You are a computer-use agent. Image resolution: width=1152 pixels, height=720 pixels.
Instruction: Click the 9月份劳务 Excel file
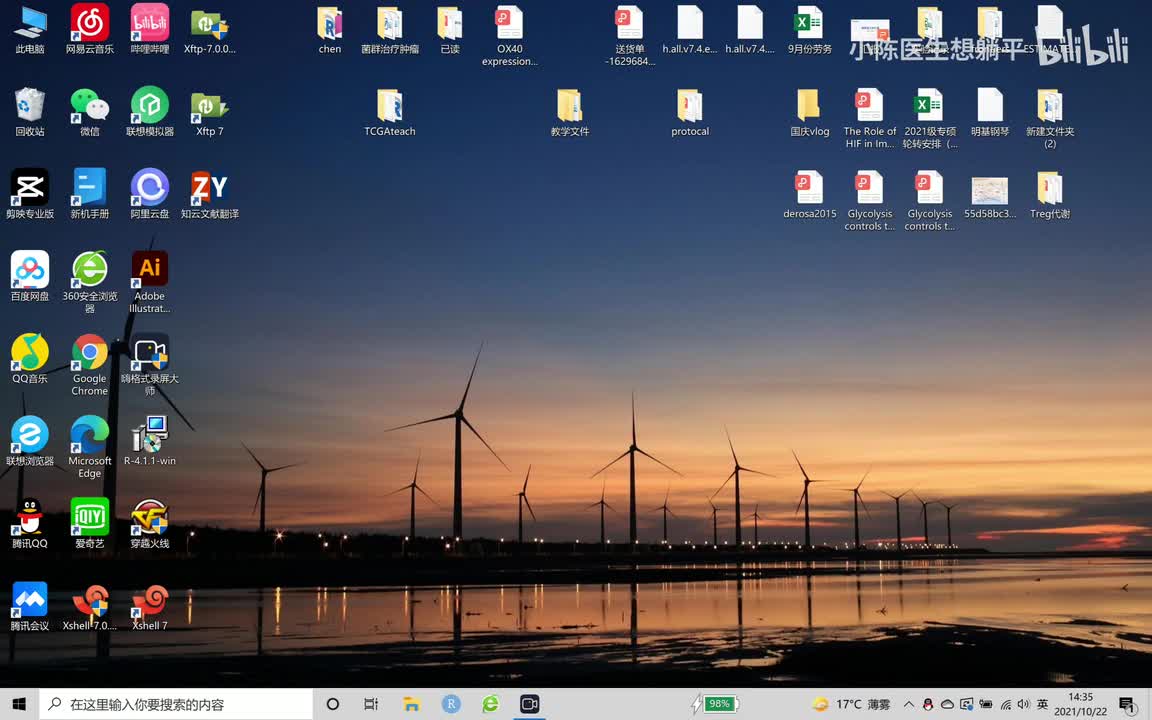pos(809,24)
